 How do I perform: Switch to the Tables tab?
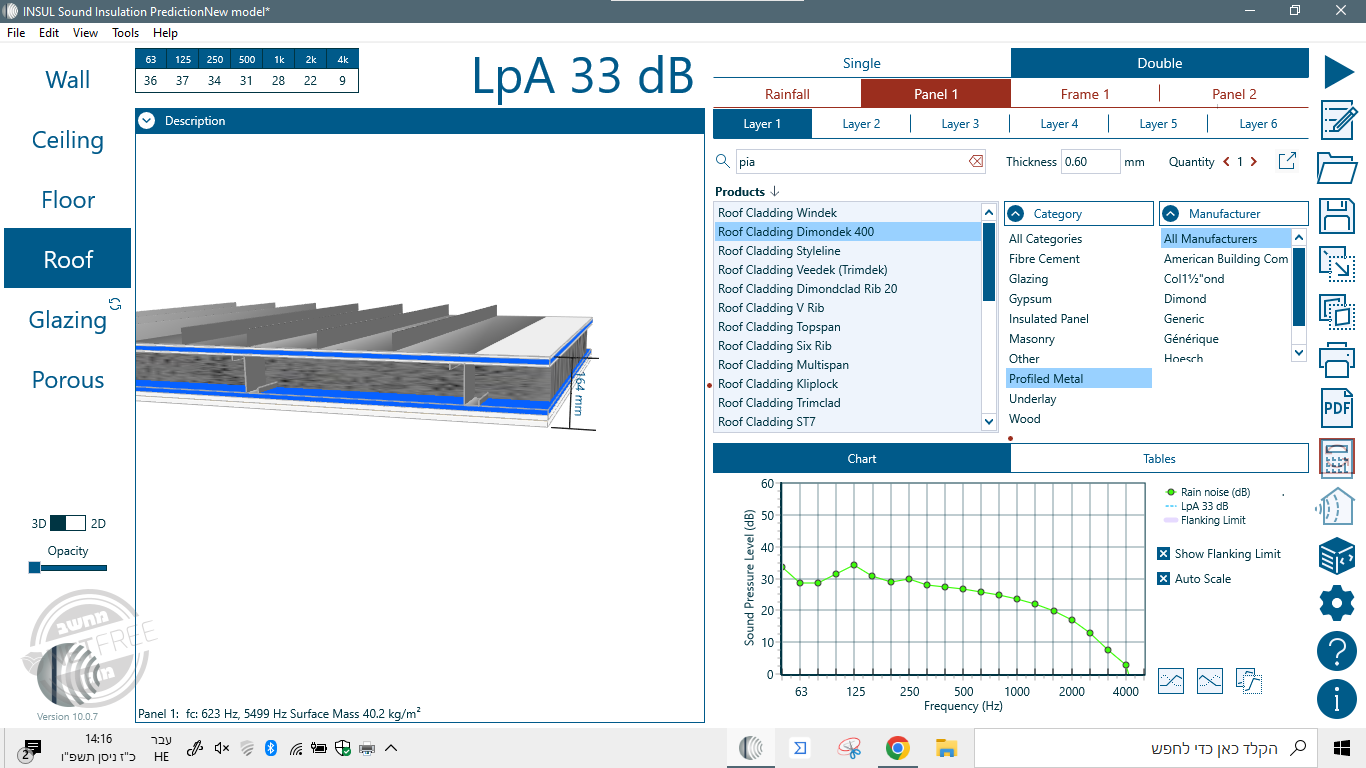click(1159, 459)
